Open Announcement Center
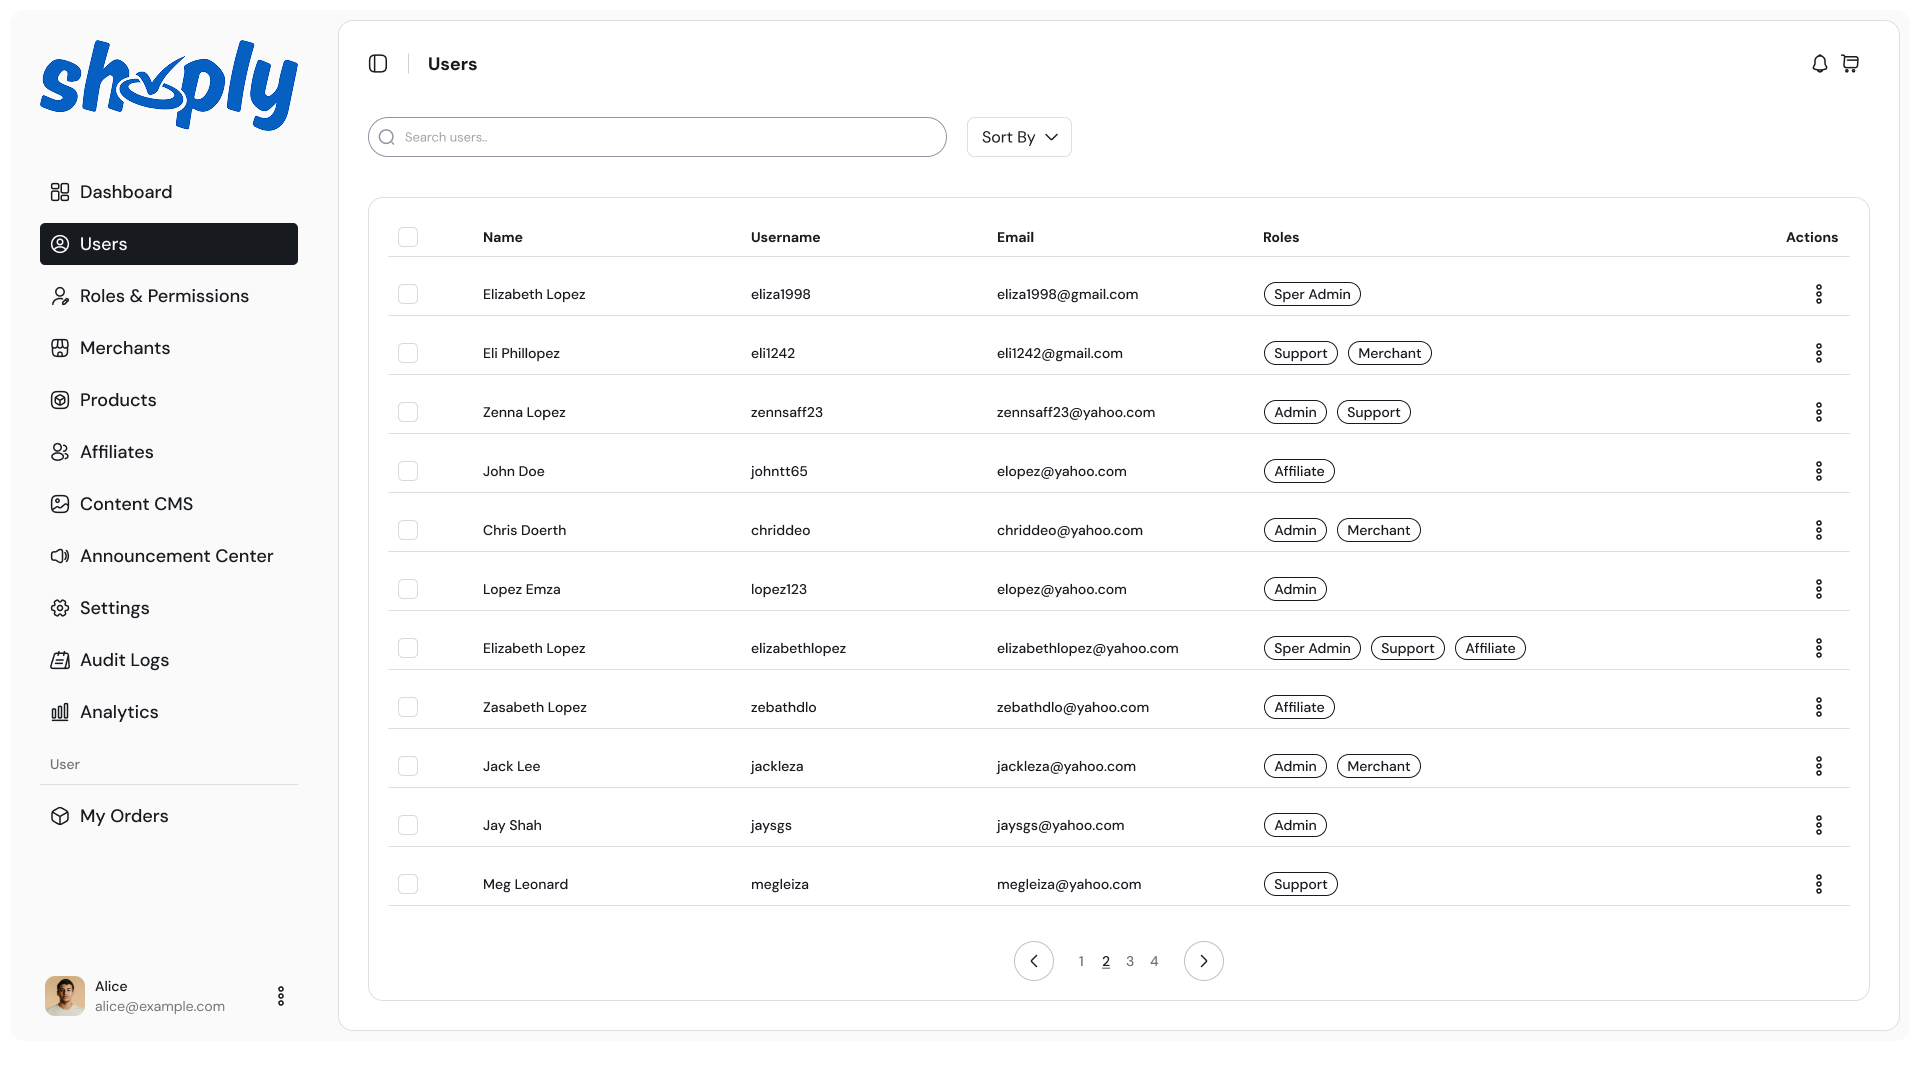1920x1080 pixels. [169, 556]
